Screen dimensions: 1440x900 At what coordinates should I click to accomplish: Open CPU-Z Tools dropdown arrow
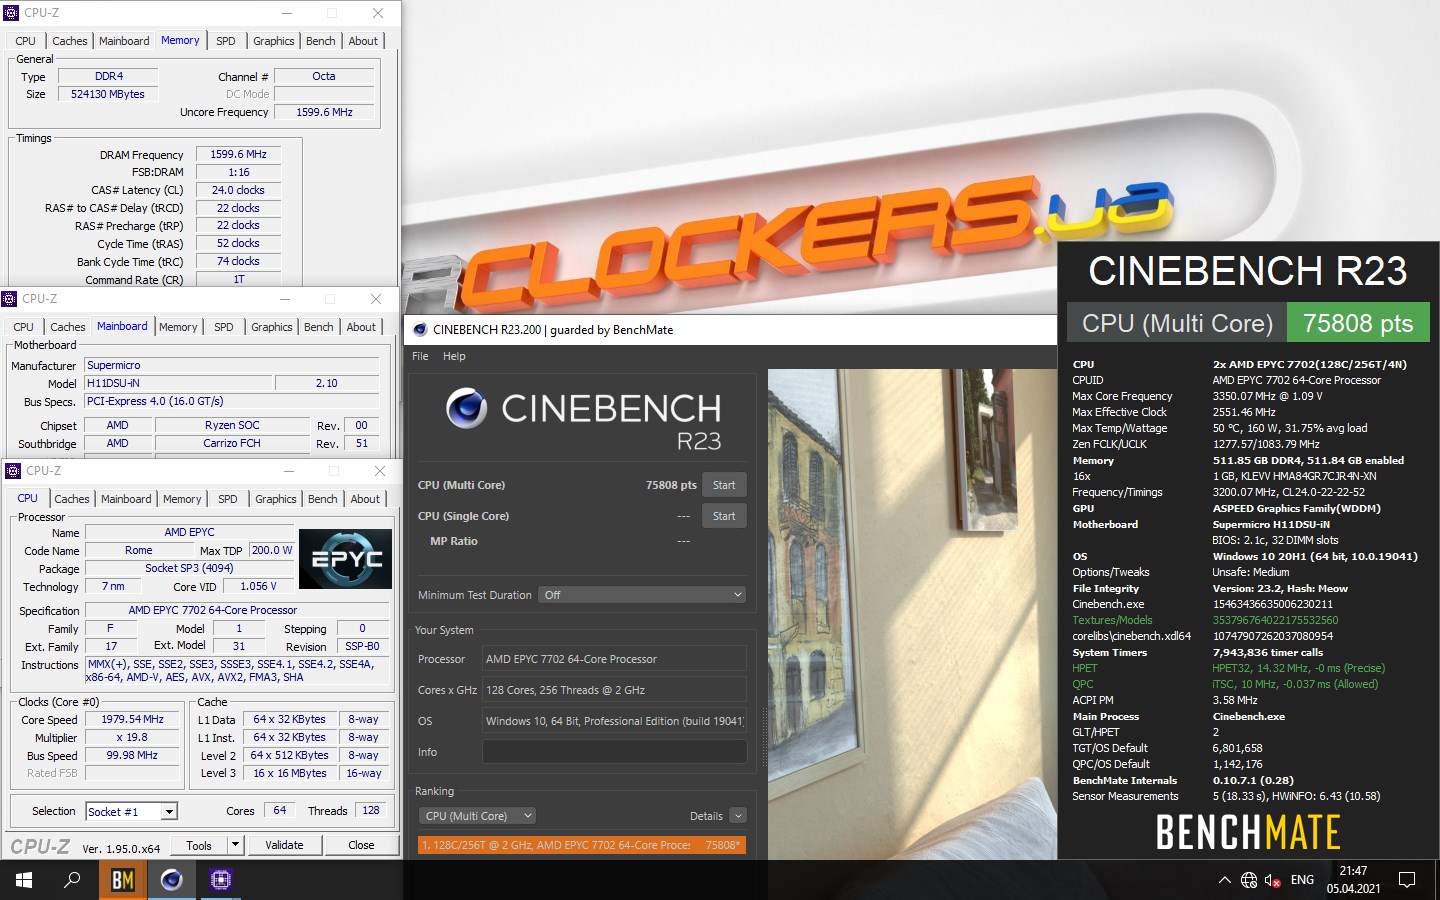tap(234, 845)
